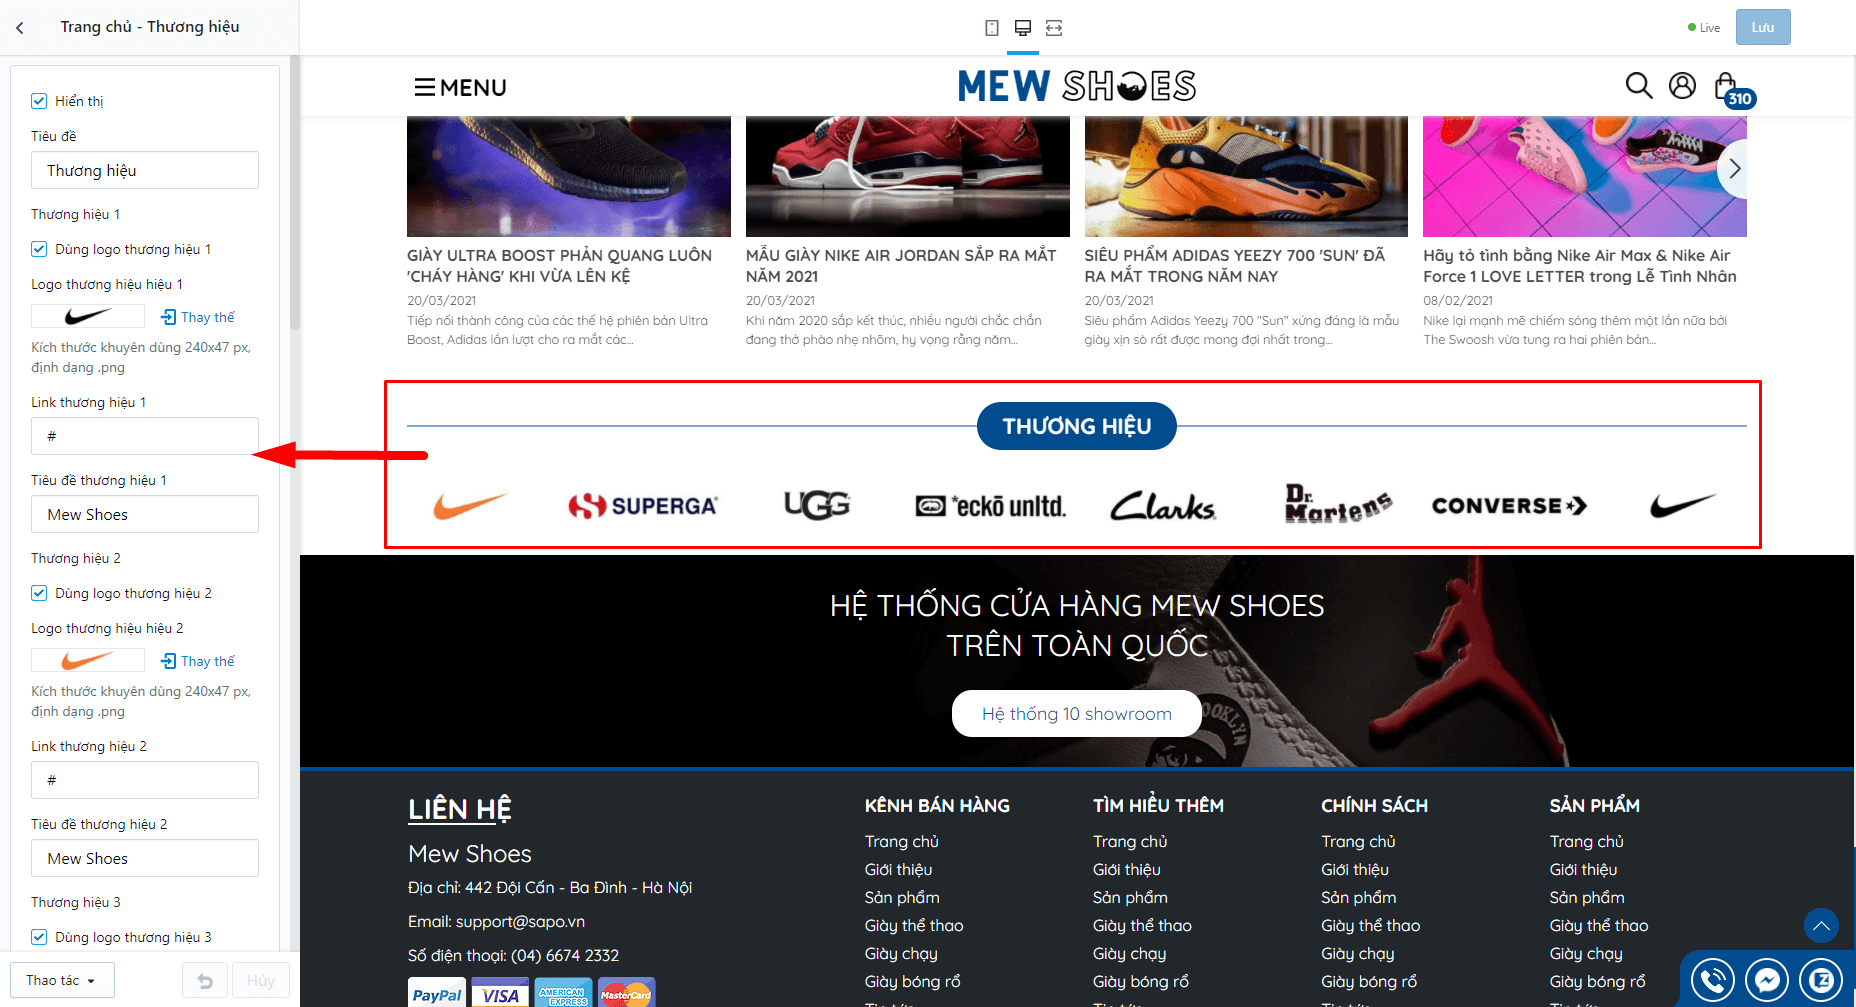Click the logo thương hiệu 1 thumbnail
This screenshot has height=1007, width=1856.
click(88, 317)
